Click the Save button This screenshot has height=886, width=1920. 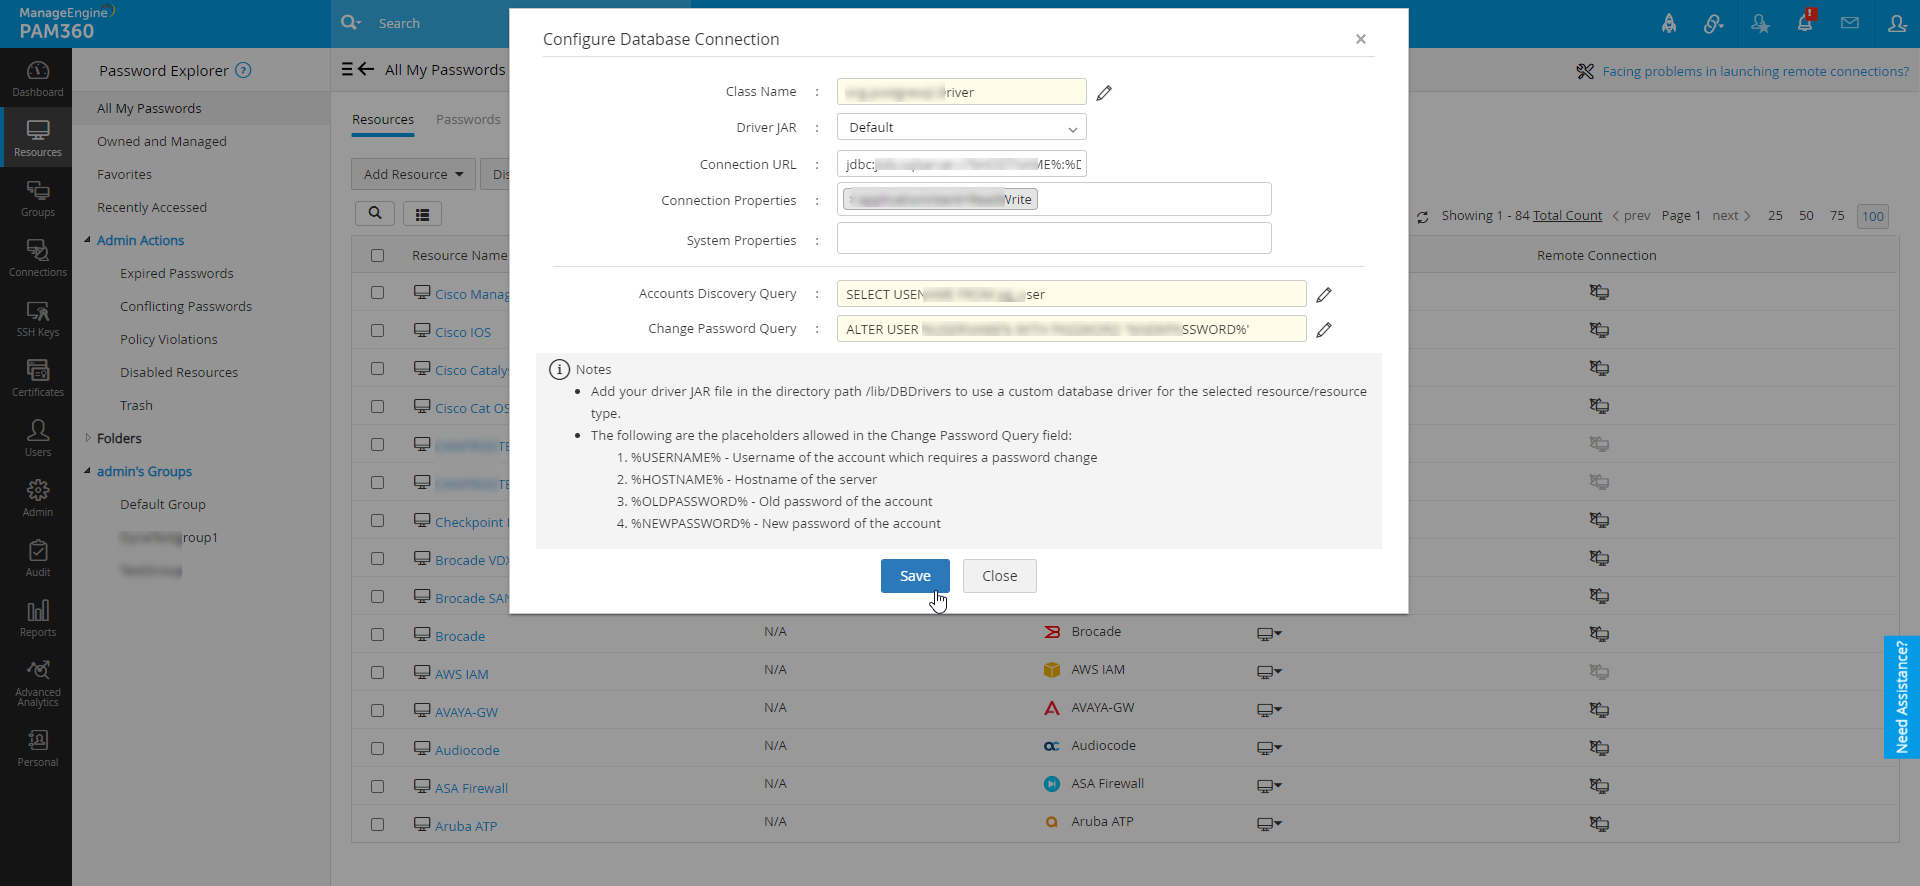(x=915, y=576)
